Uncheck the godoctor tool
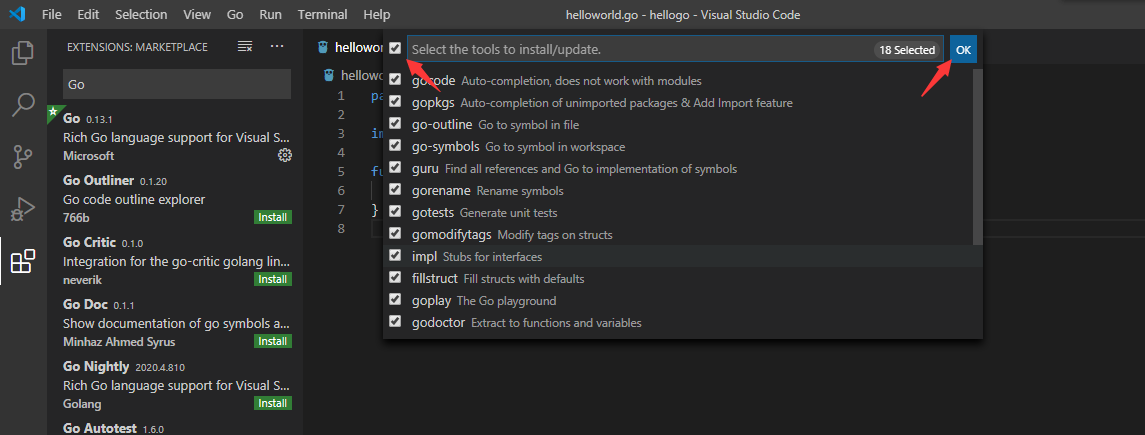1145x435 pixels. tap(395, 321)
